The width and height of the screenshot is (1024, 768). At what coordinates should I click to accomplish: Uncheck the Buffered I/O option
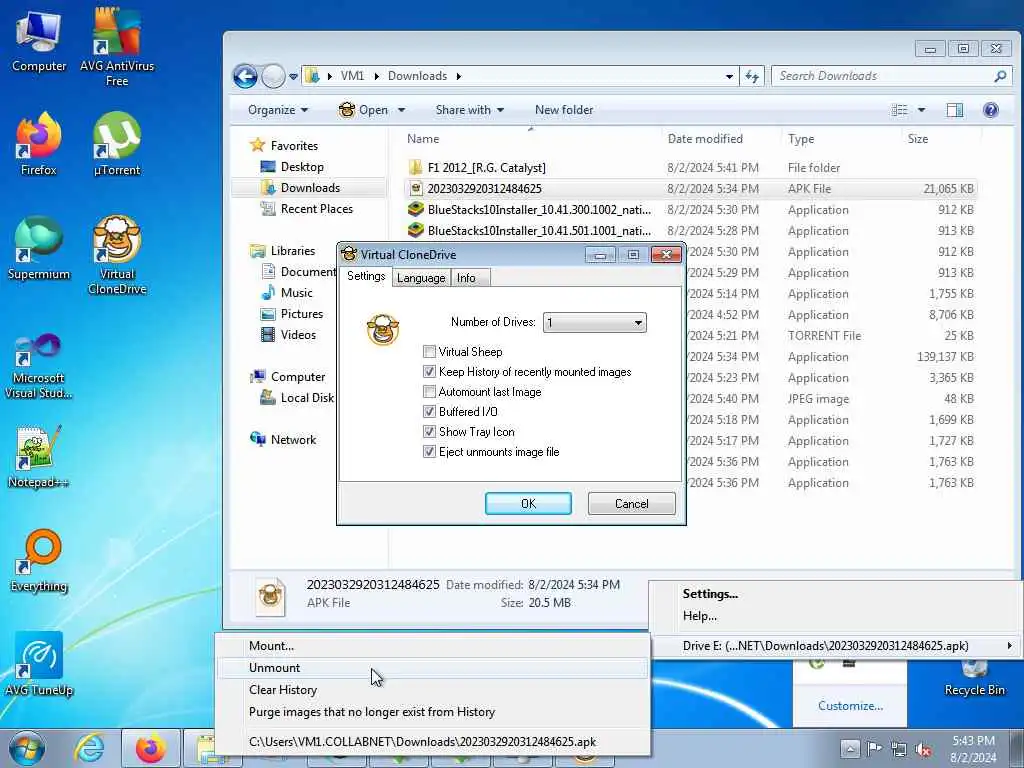click(429, 411)
